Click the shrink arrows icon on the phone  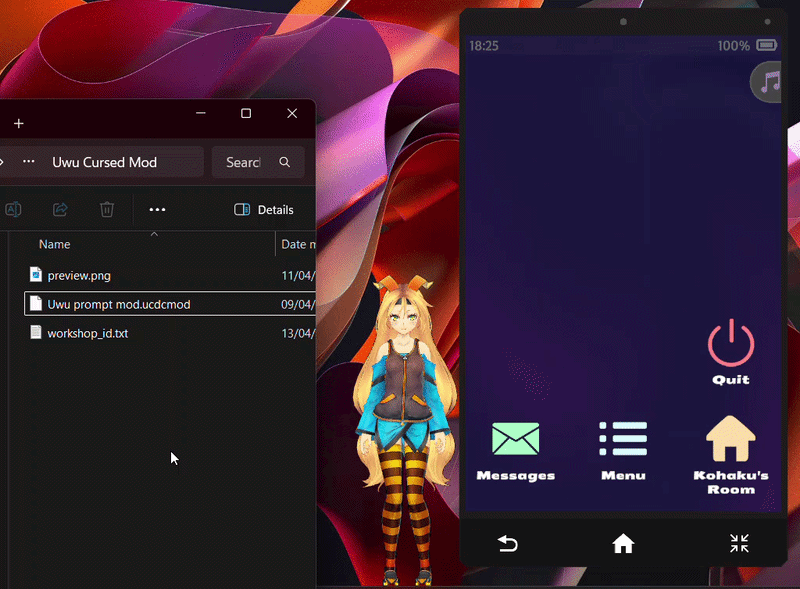[739, 543]
